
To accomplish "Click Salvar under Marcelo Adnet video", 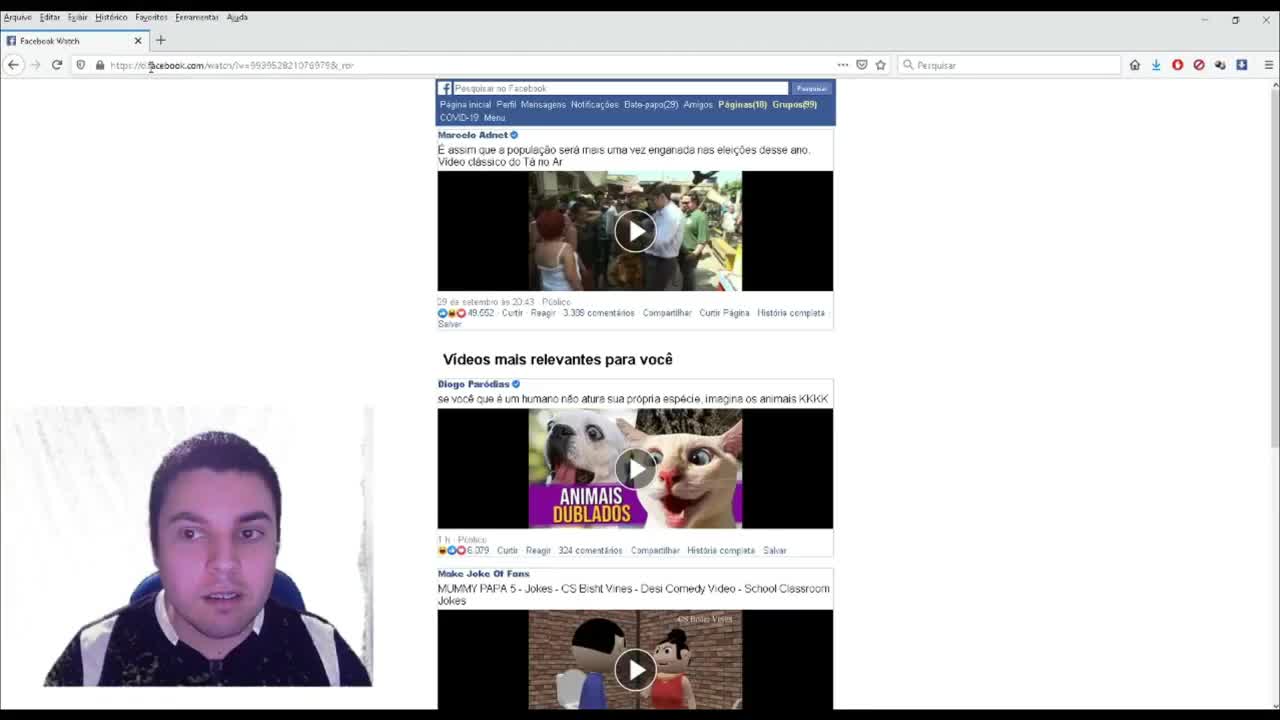I will 449,324.
